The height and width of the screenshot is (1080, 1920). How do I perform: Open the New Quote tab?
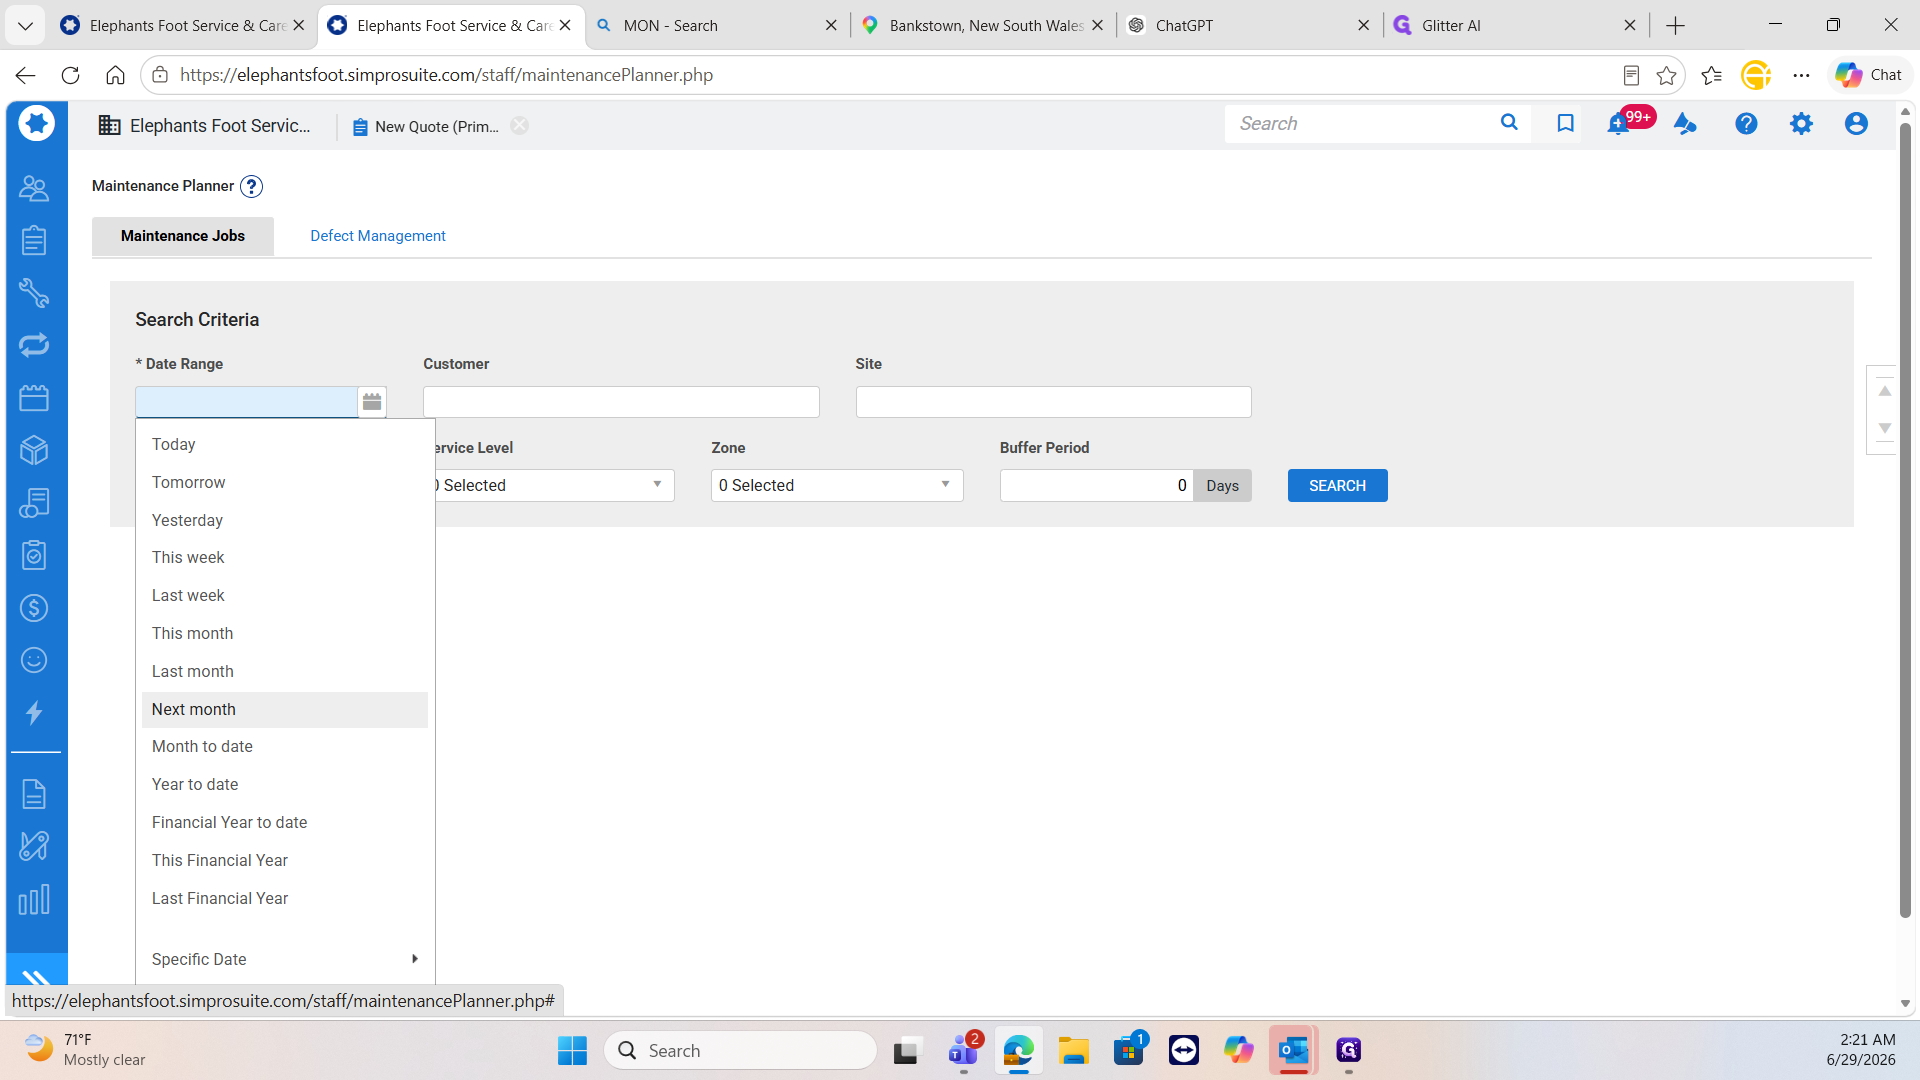(x=426, y=126)
